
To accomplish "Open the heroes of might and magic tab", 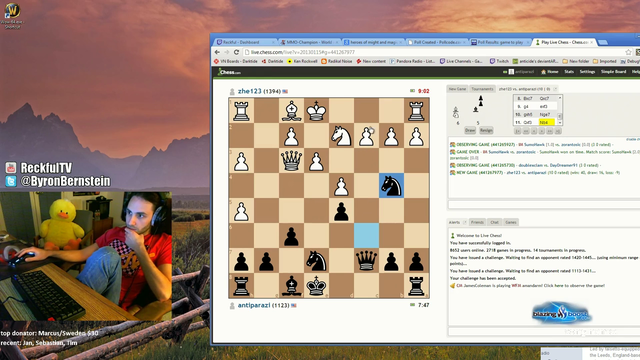I will 372,42.
